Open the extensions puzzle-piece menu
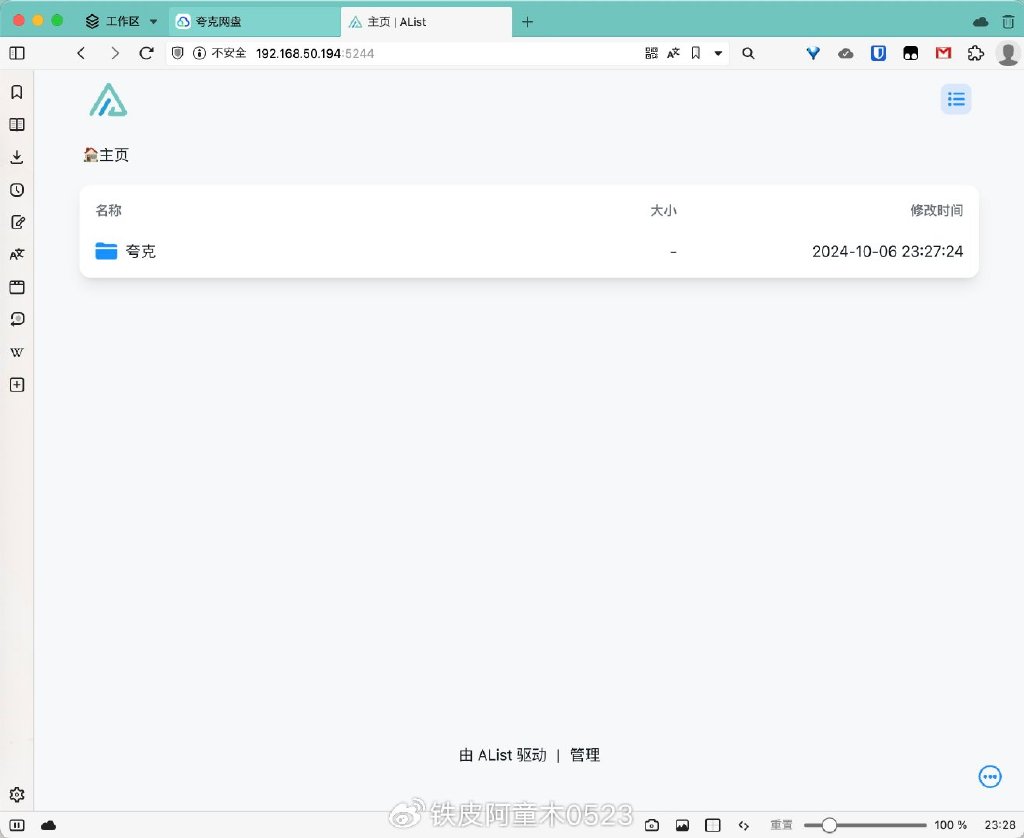The height and width of the screenshot is (838, 1024). click(976, 53)
